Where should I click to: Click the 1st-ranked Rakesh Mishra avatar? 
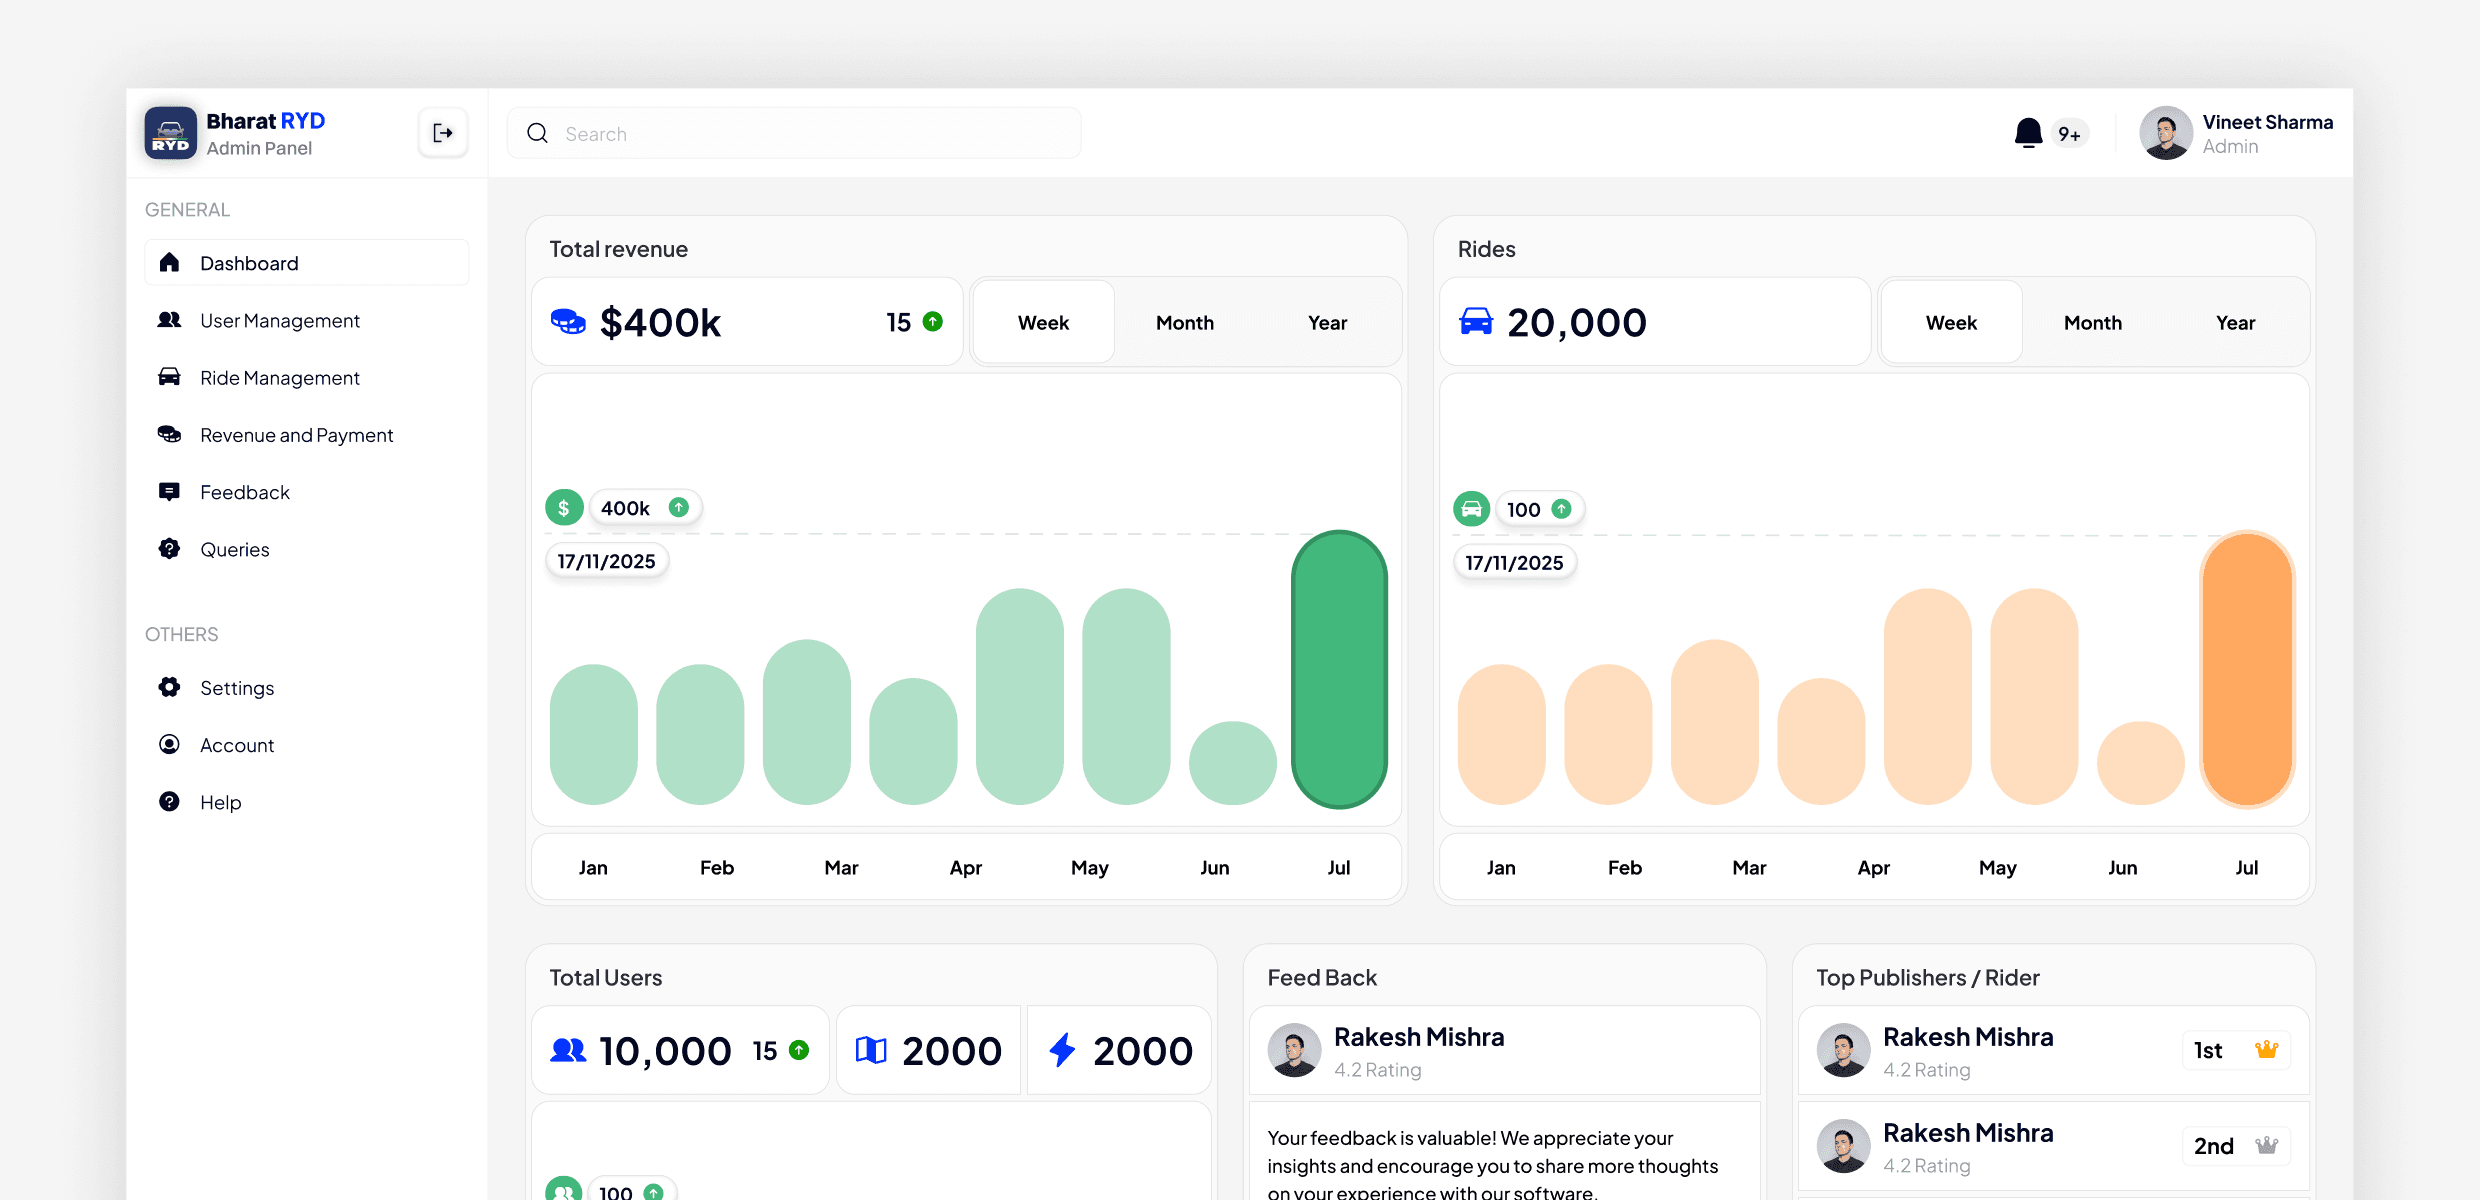point(1843,1050)
